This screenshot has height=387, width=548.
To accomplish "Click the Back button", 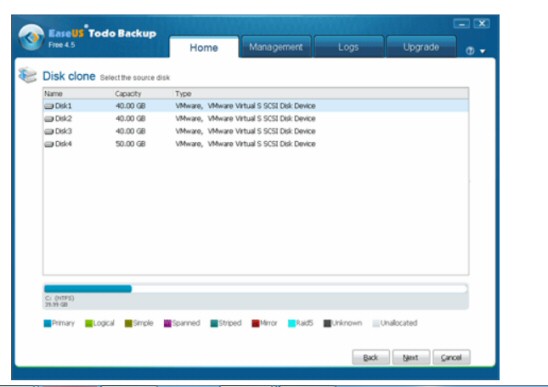I will click(x=371, y=357).
